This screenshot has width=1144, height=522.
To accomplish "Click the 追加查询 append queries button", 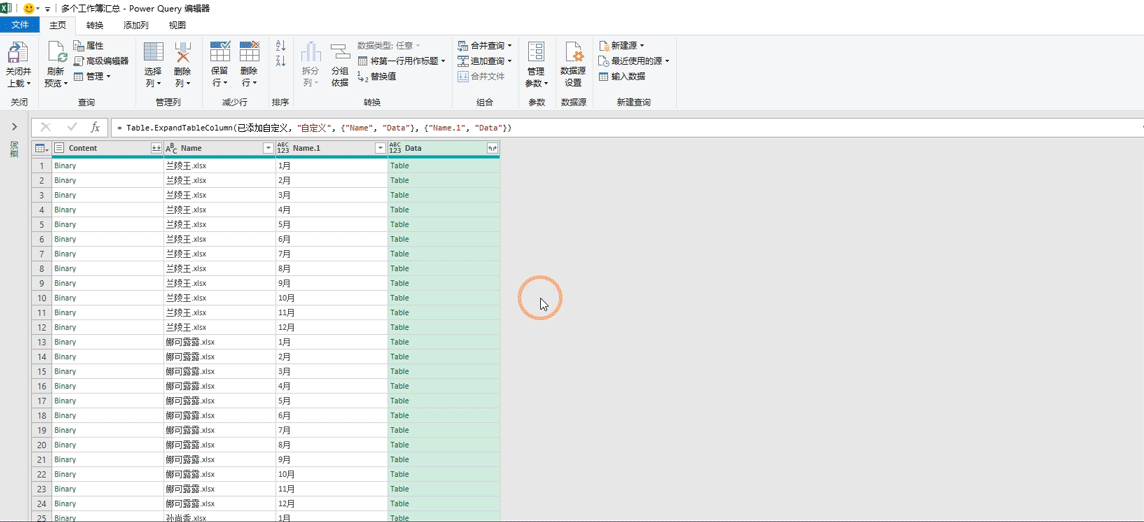I will pos(487,61).
